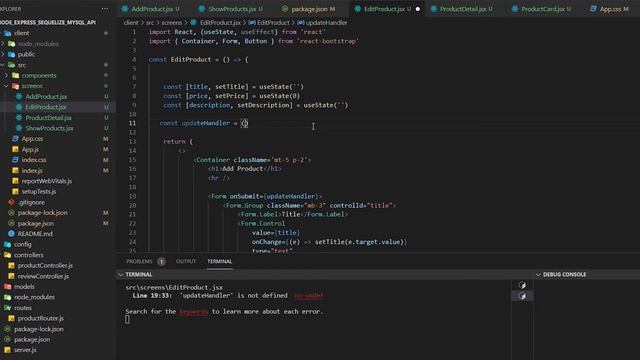Switch to the App.css editor tab
640x360 pixels.
click(611, 9)
